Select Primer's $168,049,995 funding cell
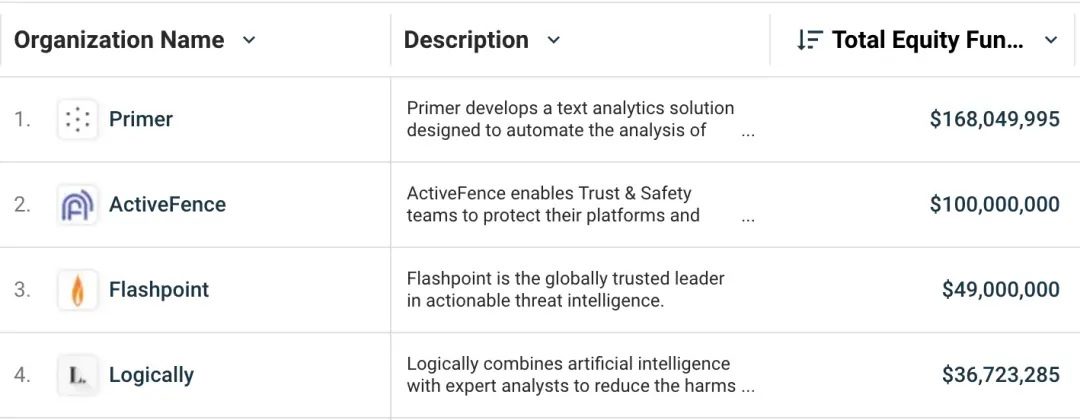This screenshot has width=1080, height=420. pyautogui.click(x=994, y=120)
